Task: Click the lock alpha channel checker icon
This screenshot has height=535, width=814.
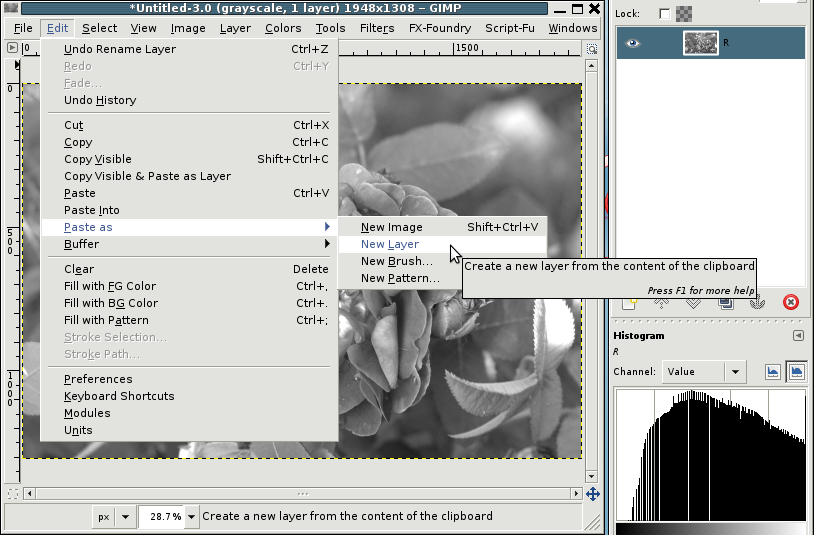Action: point(684,14)
